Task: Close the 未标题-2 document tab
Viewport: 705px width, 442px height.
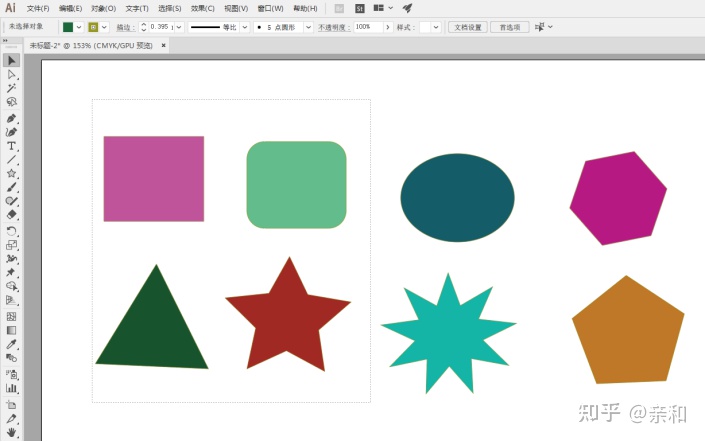Action: [x=163, y=45]
